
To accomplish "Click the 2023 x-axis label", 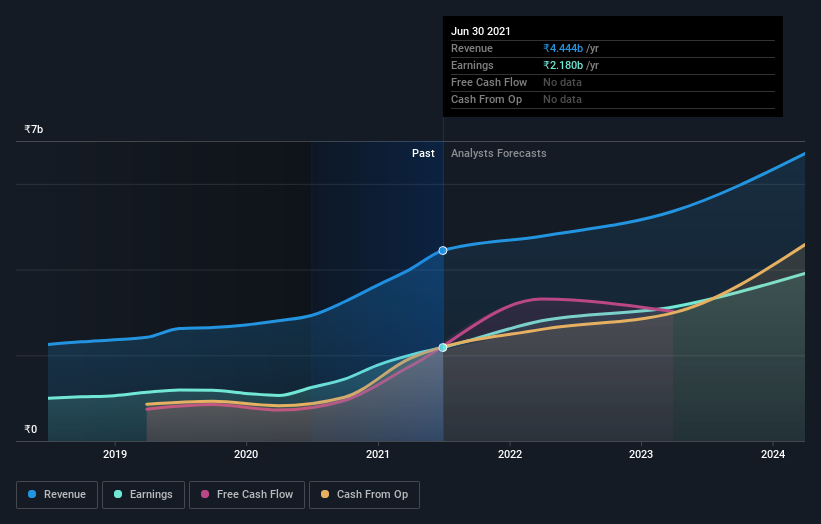I will pyautogui.click(x=641, y=454).
